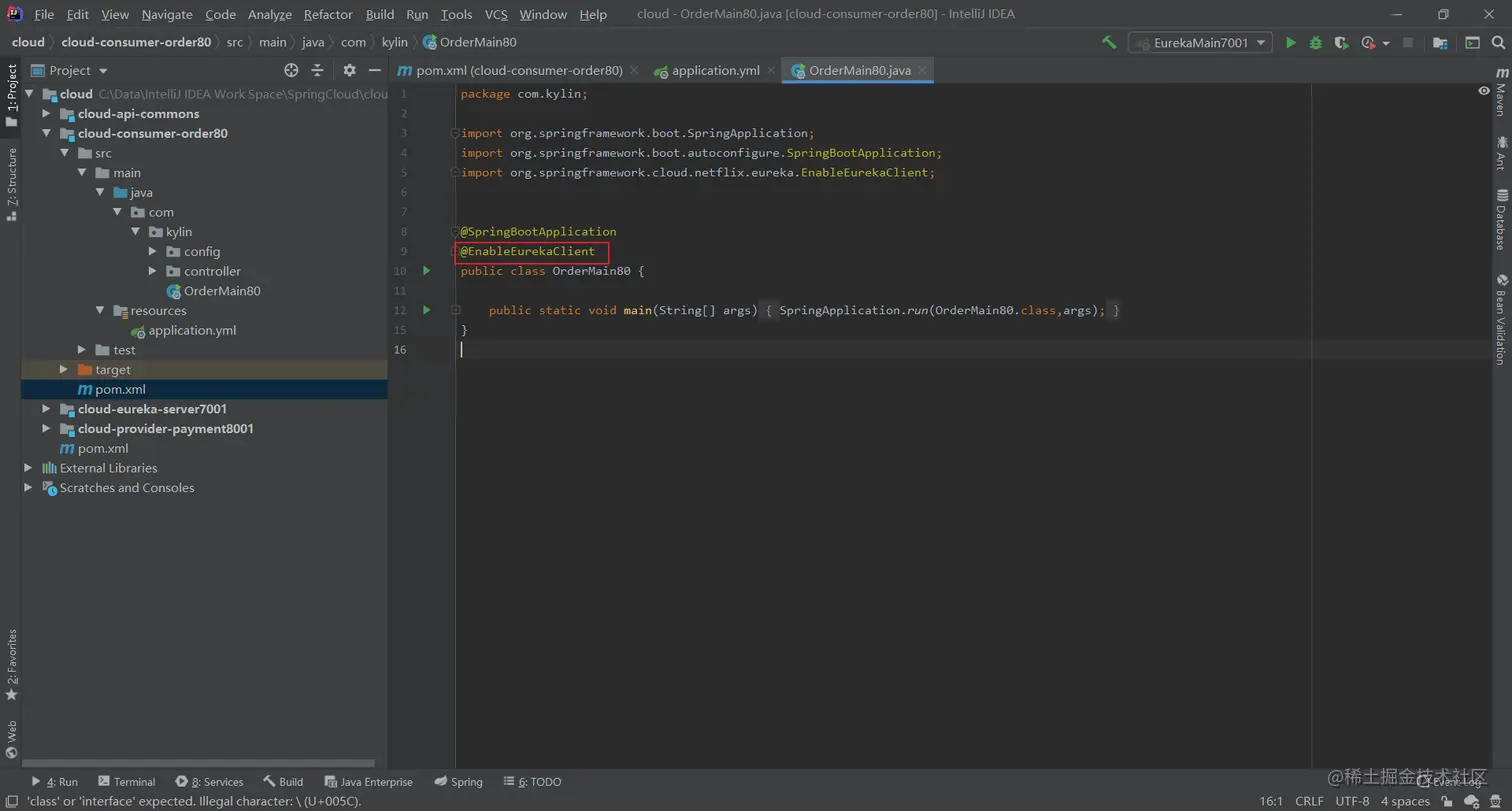Expand the config package folder
Screen dimensions: 1512x811
tap(152, 251)
